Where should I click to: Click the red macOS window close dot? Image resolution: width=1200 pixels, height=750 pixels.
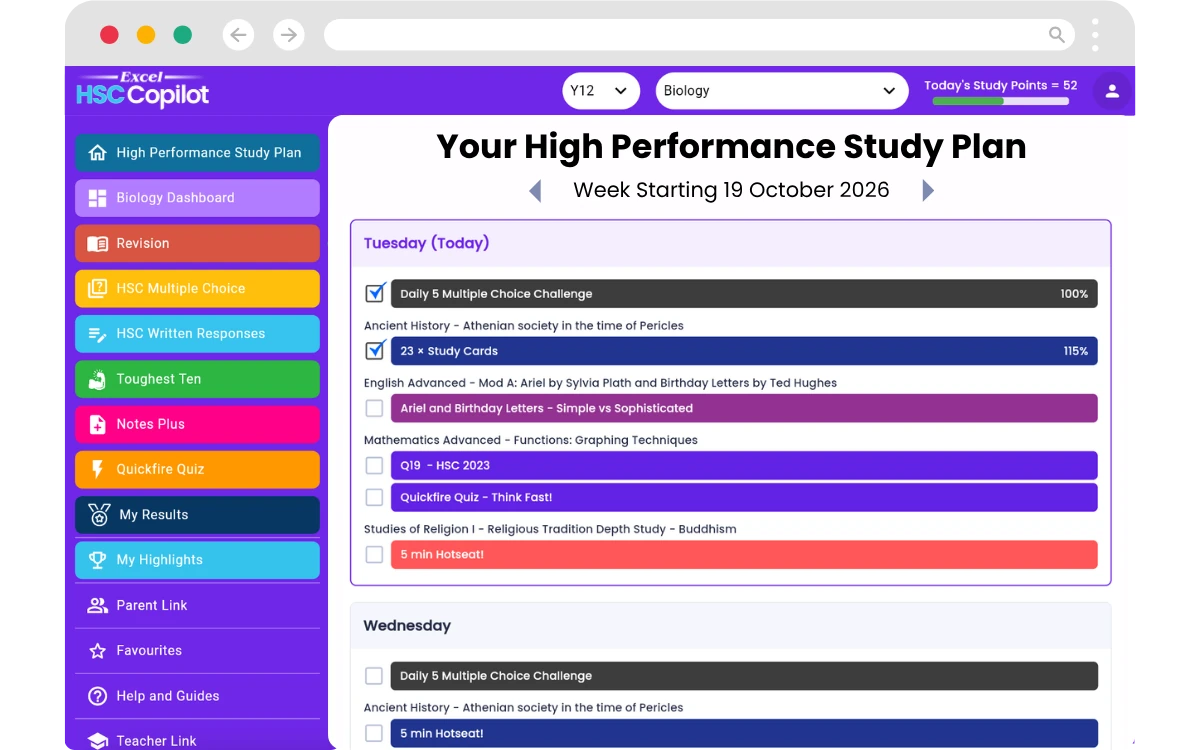pos(110,35)
